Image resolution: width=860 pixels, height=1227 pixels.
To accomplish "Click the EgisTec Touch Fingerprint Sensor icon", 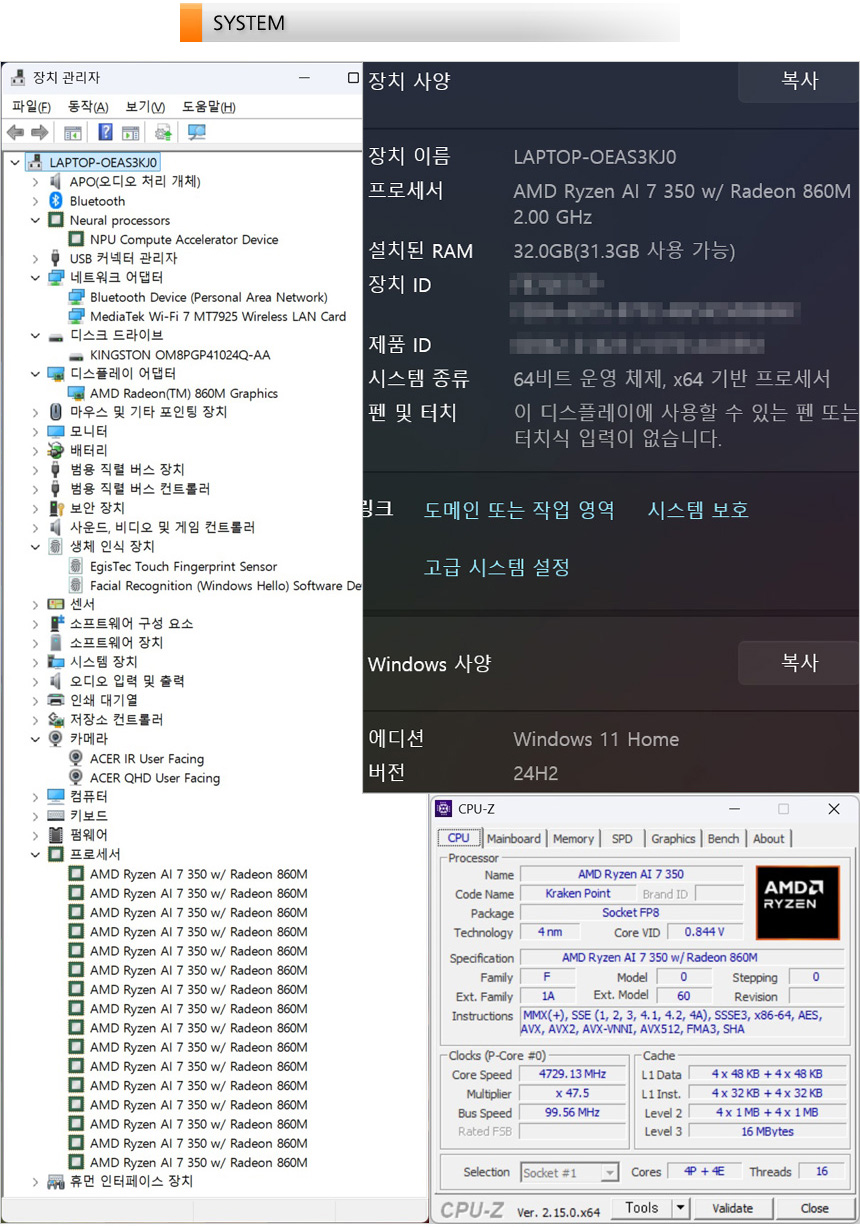I will (x=76, y=566).
